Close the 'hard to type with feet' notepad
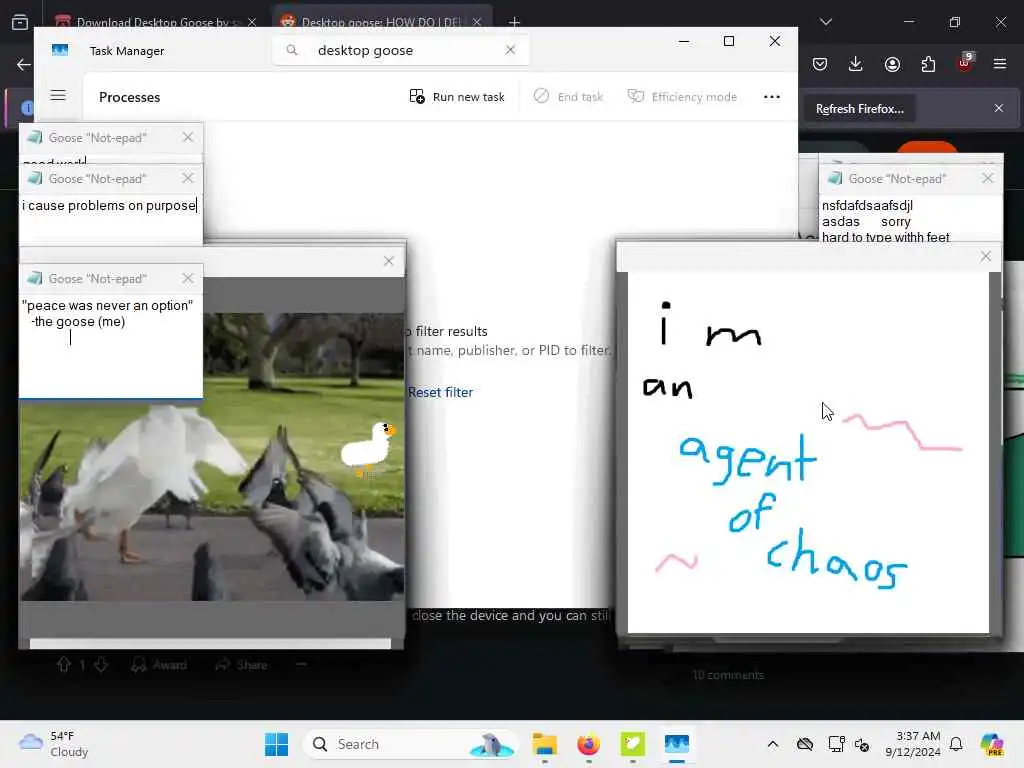Viewport: 1024px width, 768px height. 987,178
